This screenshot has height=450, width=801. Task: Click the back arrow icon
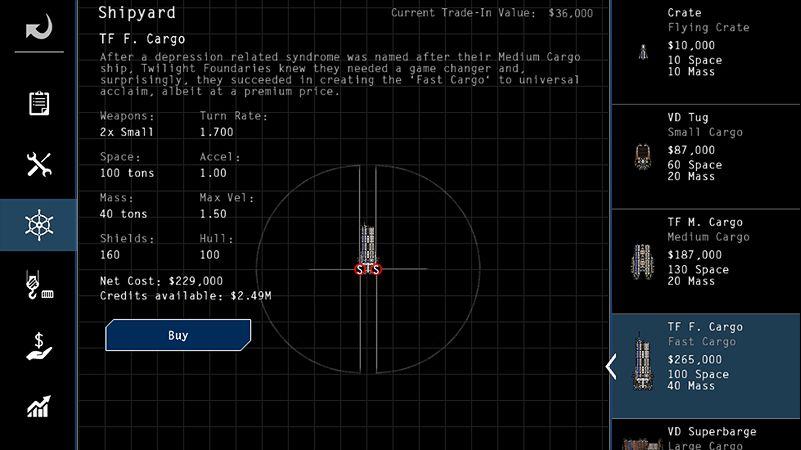pos(39,27)
